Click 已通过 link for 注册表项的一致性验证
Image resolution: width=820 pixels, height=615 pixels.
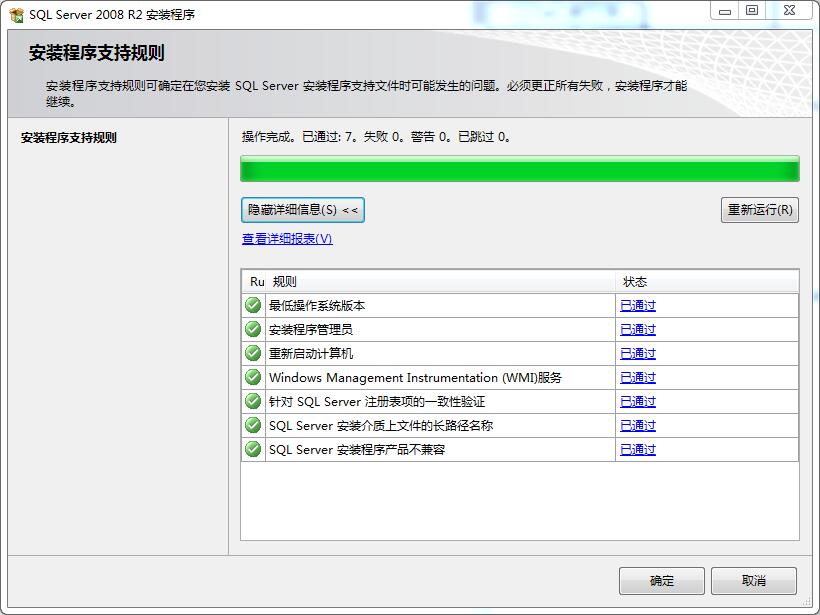pos(637,402)
